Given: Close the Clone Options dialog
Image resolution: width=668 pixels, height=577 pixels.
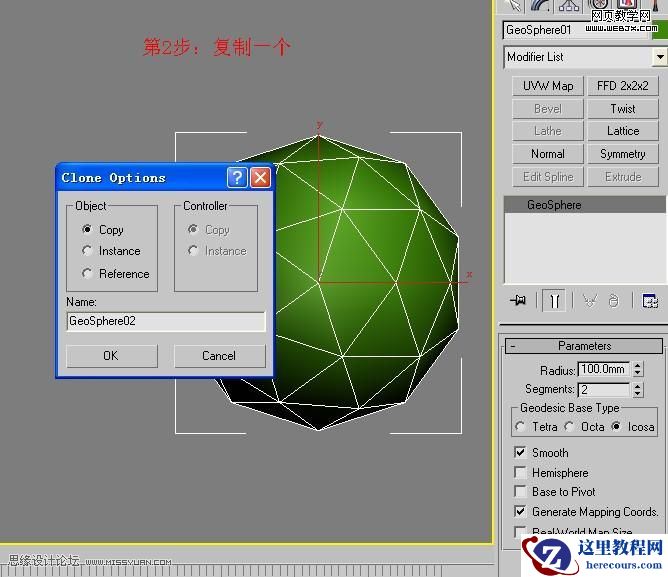Looking at the screenshot, I should [x=260, y=177].
